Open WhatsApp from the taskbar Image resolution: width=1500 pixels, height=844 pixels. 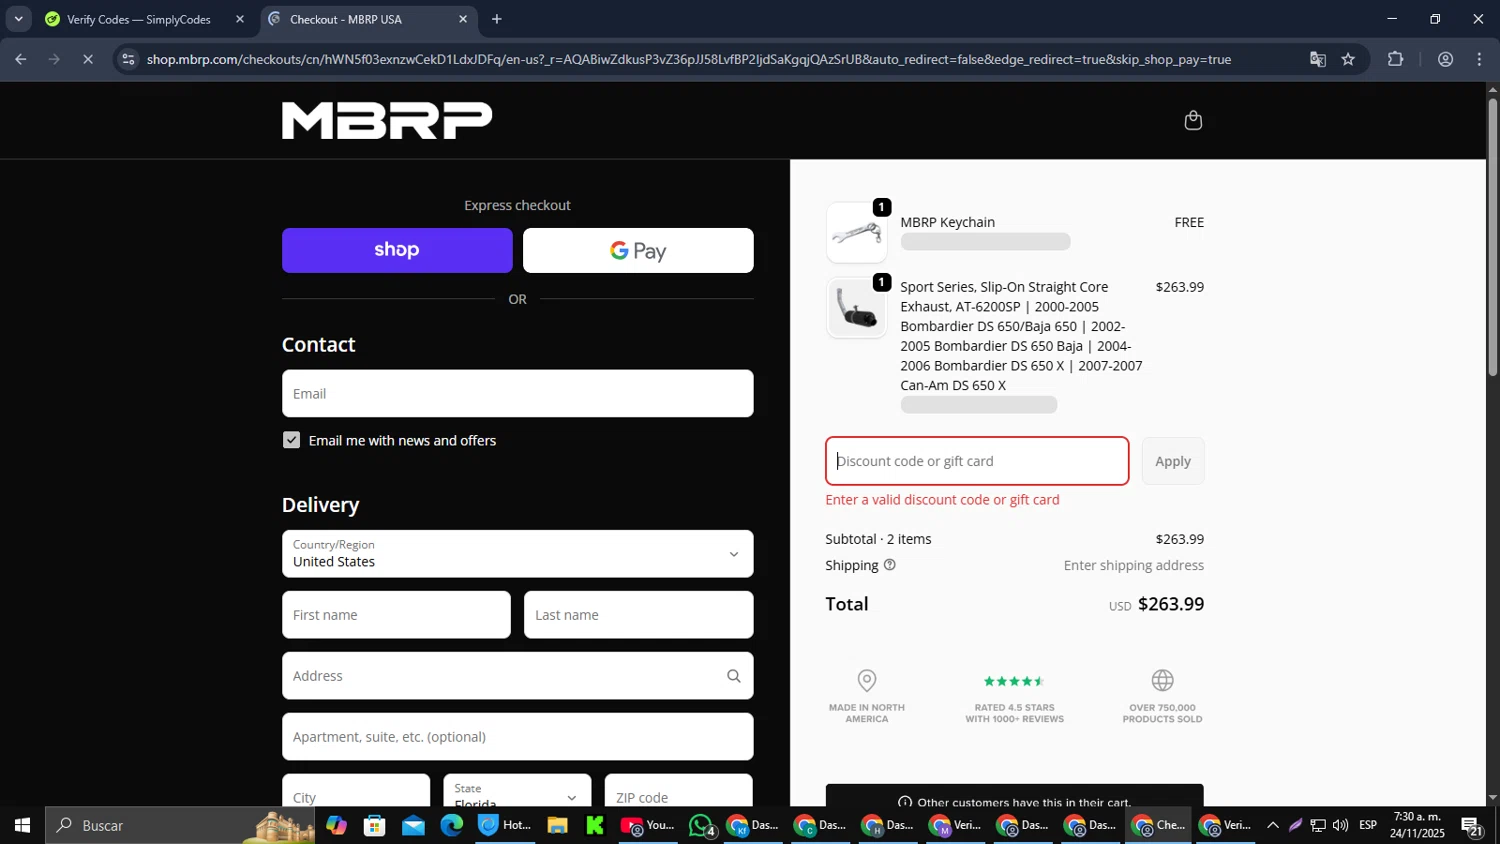tap(702, 826)
